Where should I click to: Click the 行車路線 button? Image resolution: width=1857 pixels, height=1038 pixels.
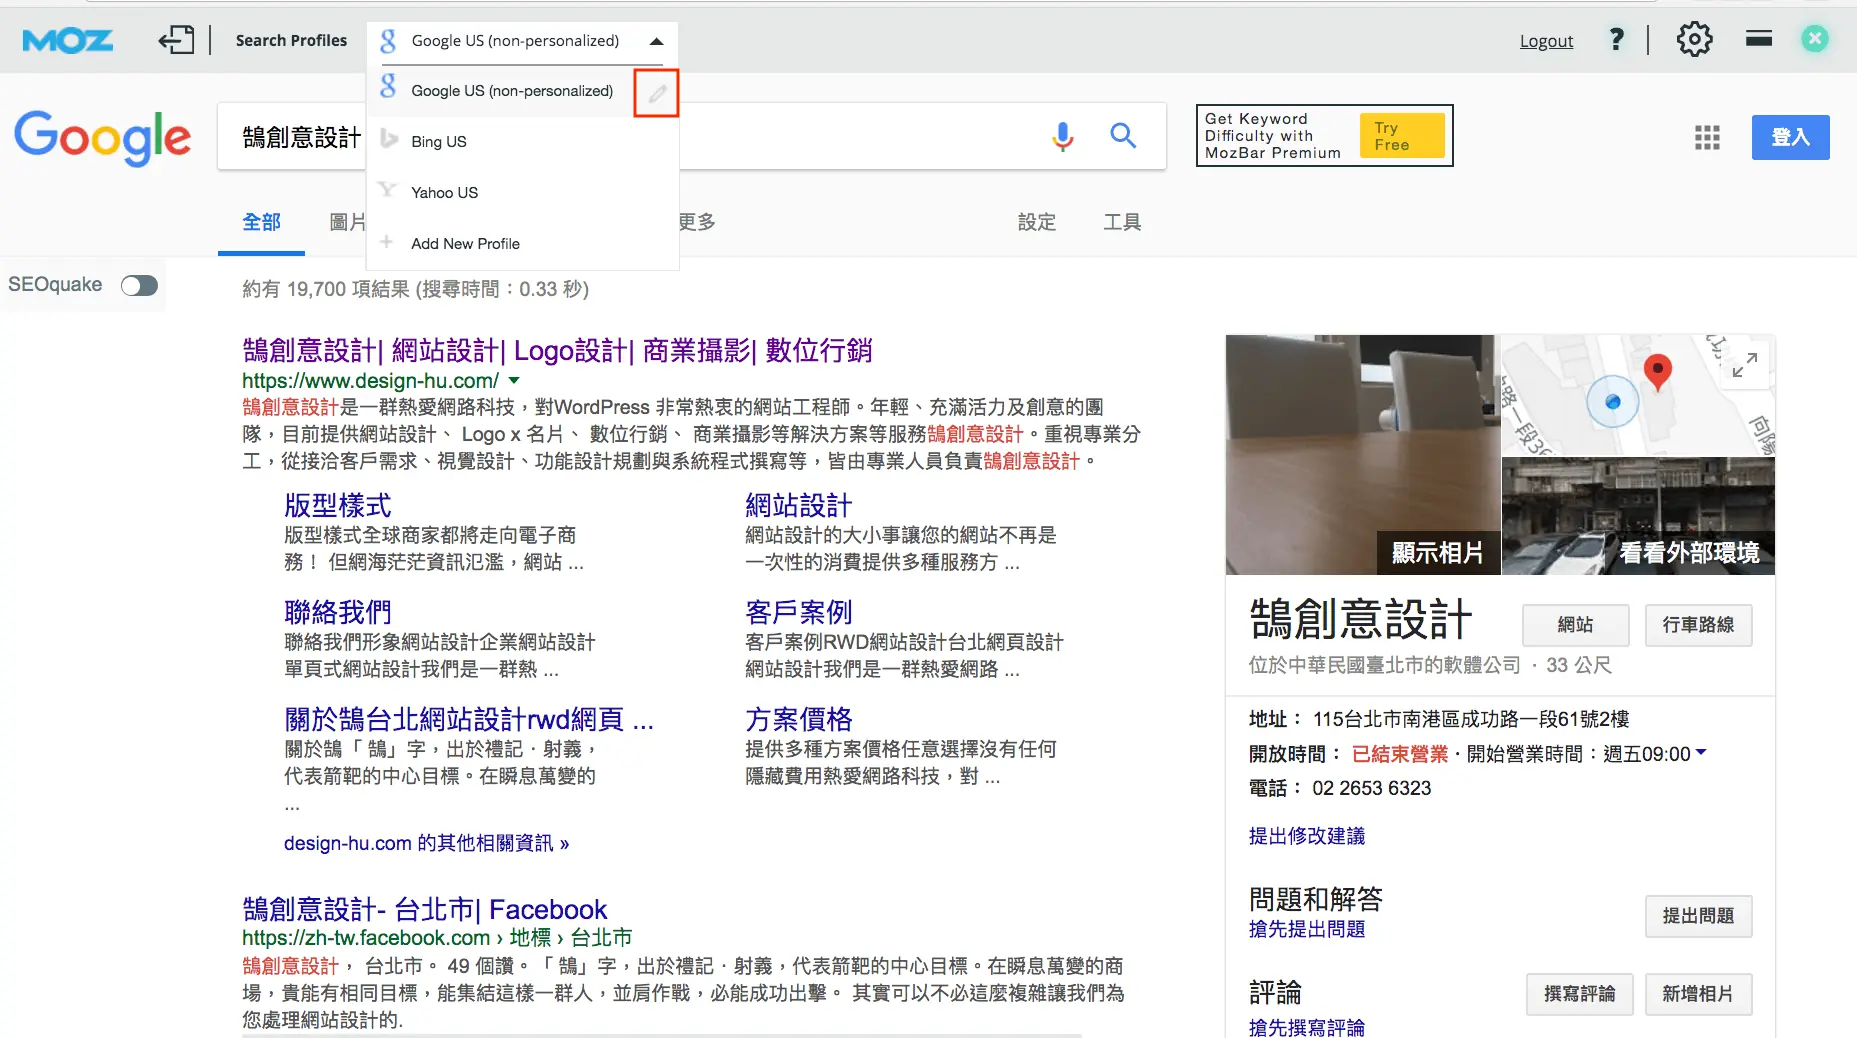[1698, 625]
